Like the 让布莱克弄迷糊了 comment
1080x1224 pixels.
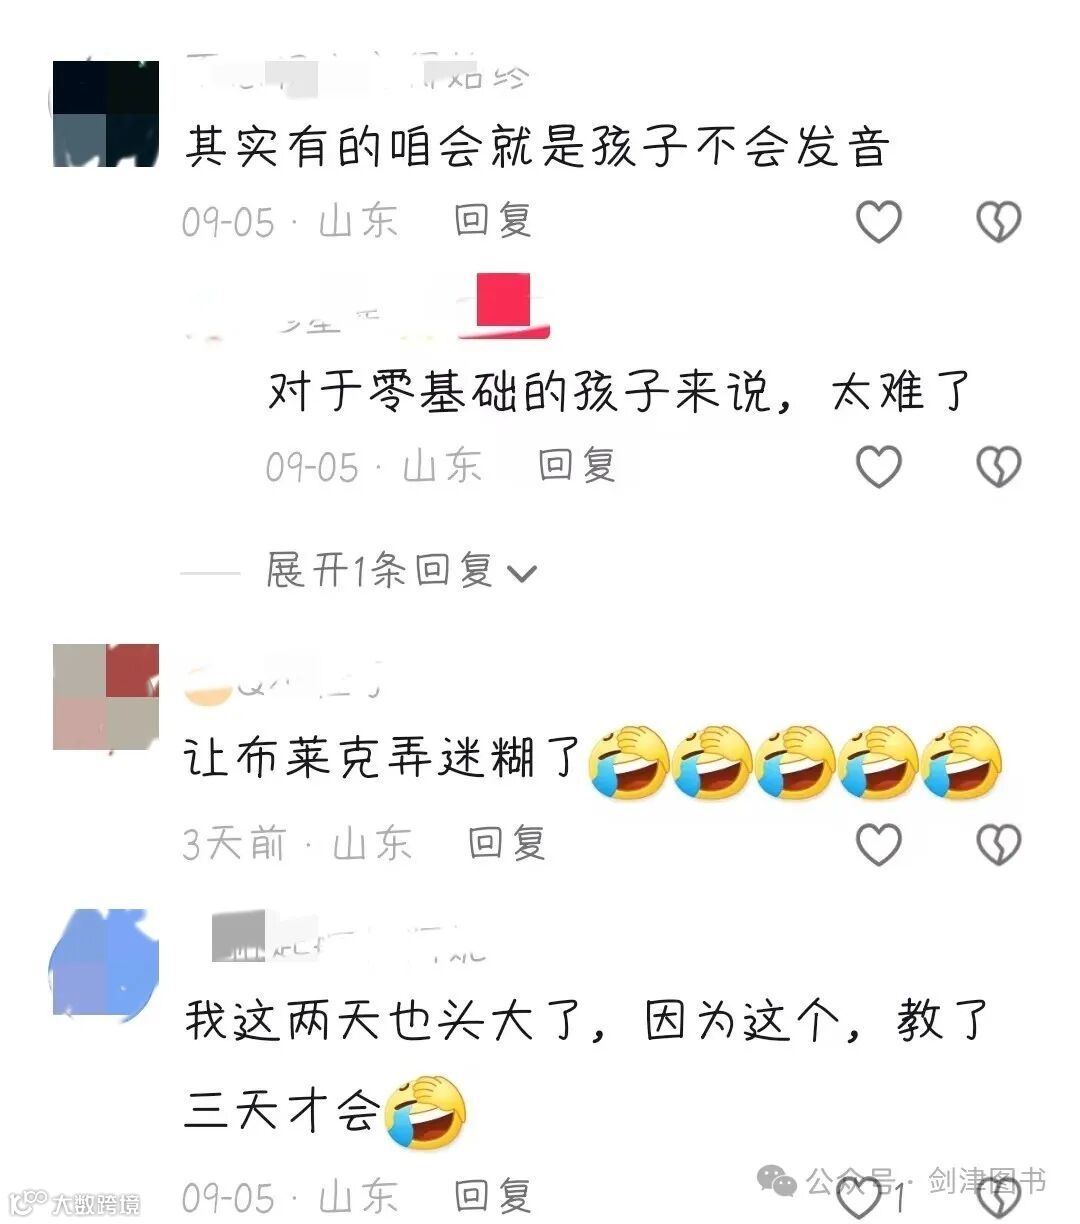(879, 845)
